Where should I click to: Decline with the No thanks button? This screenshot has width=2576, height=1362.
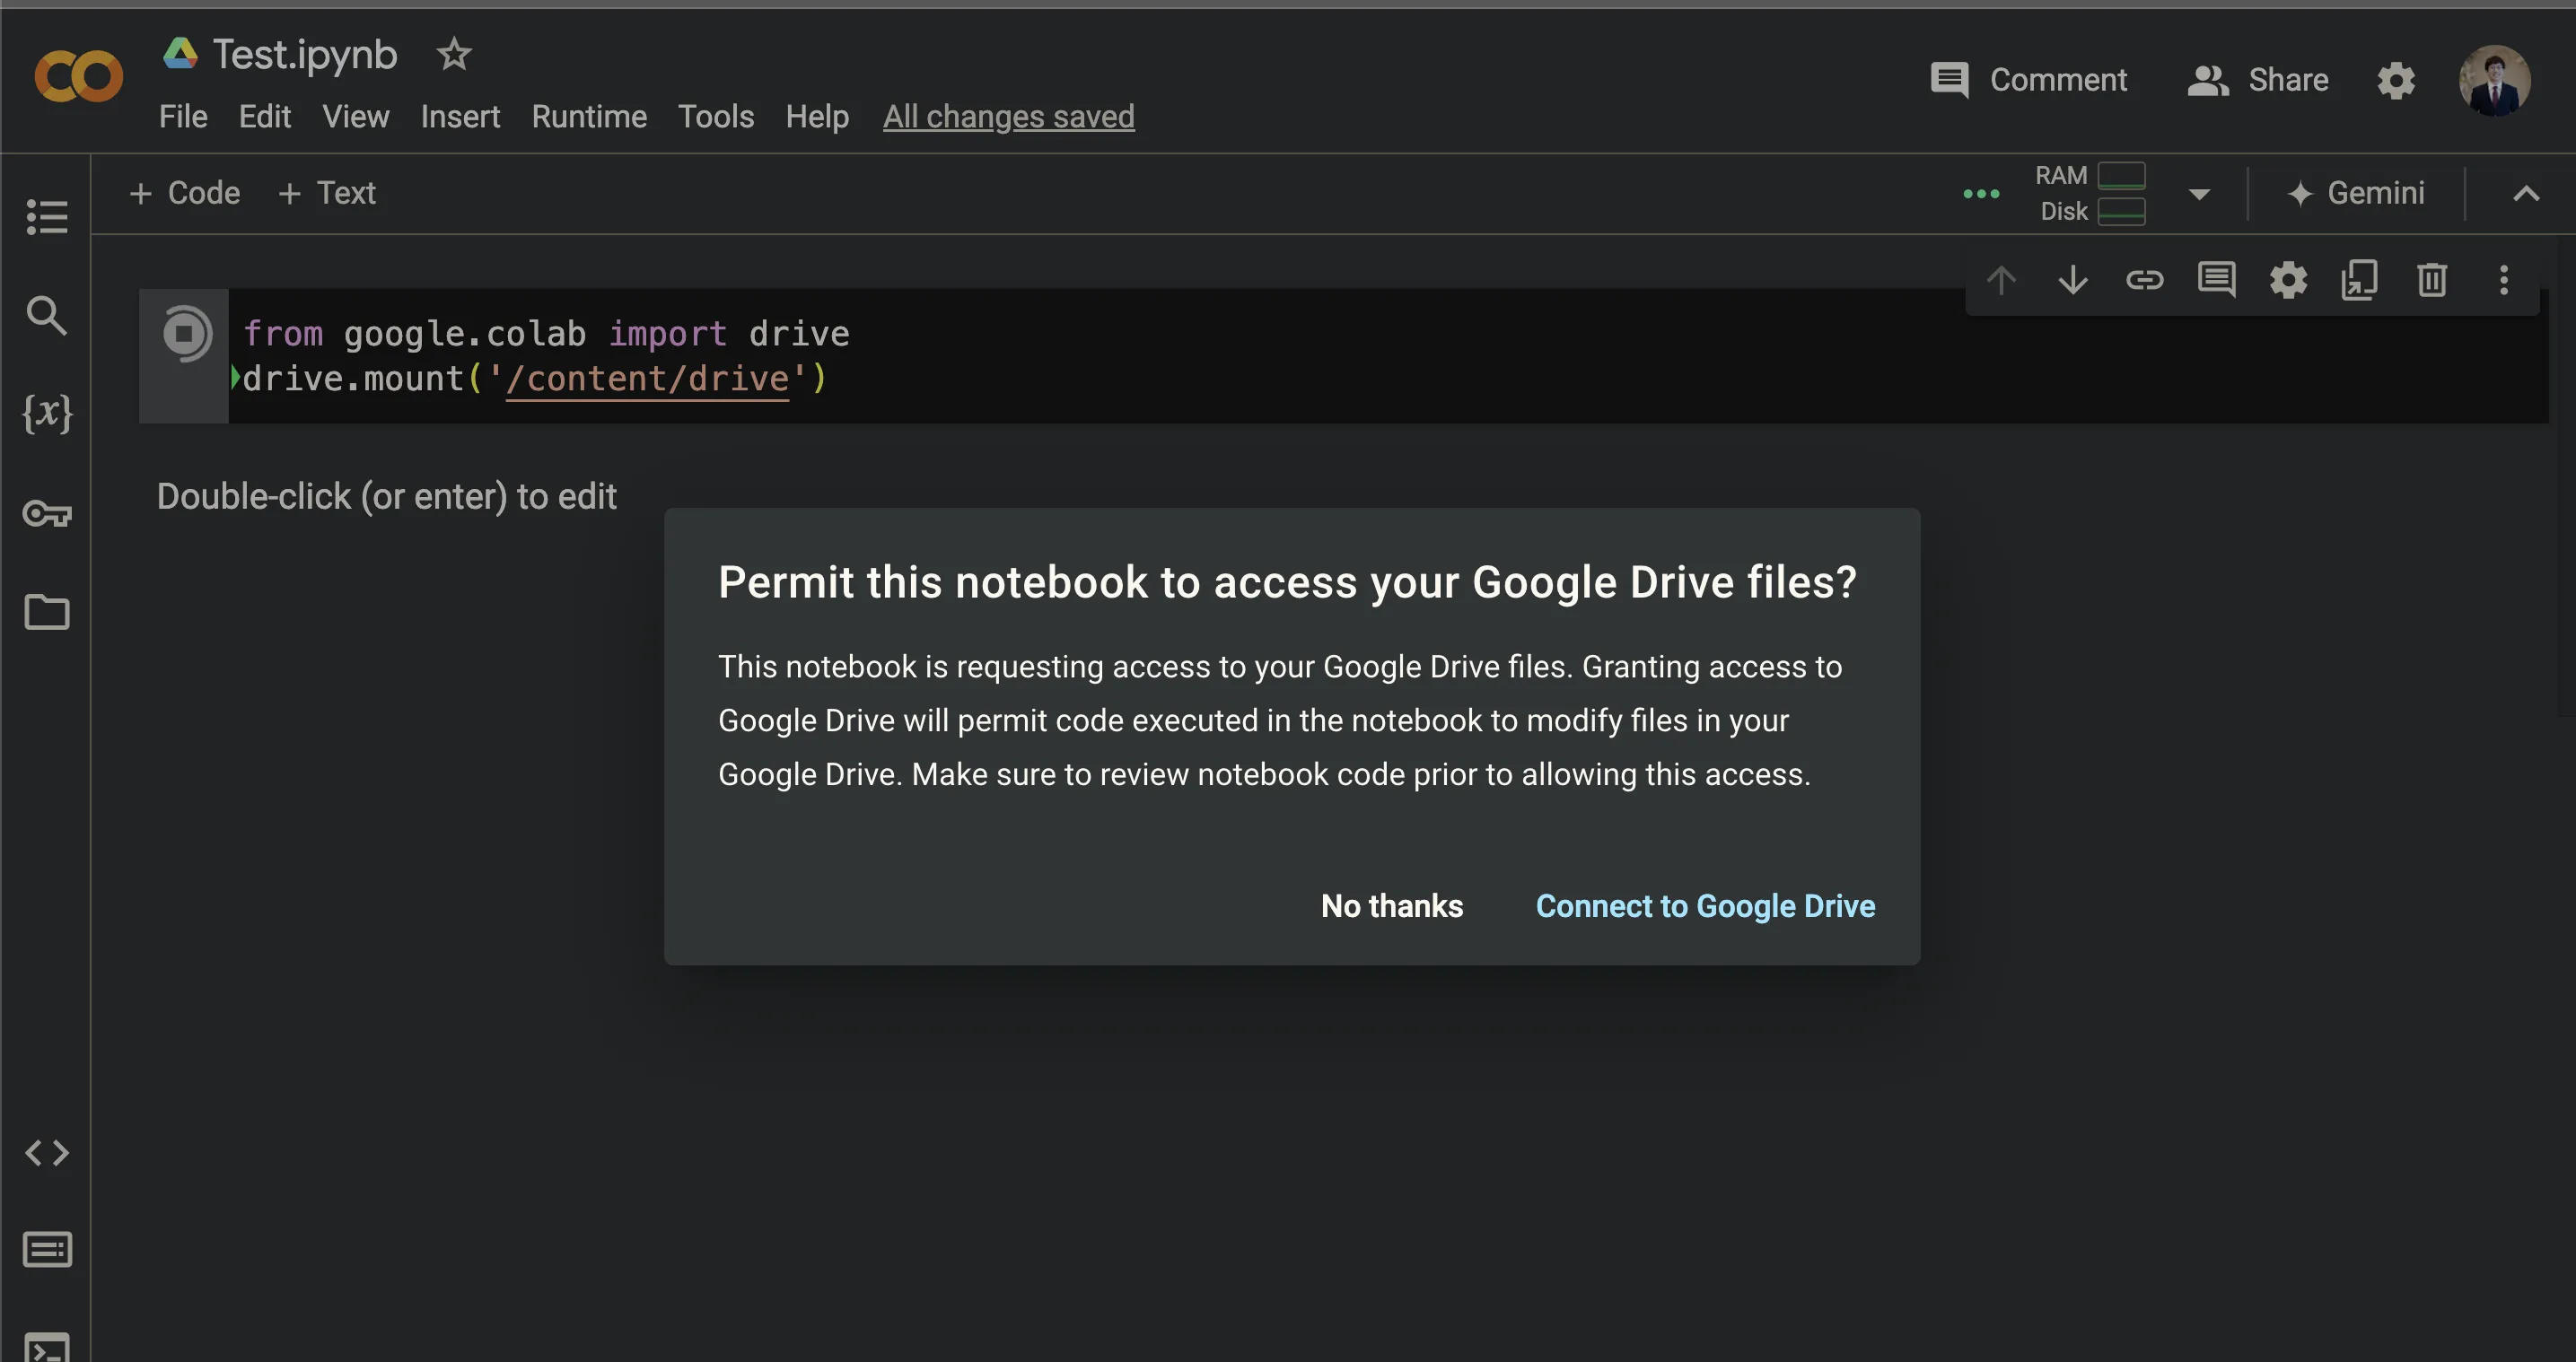1392,906
